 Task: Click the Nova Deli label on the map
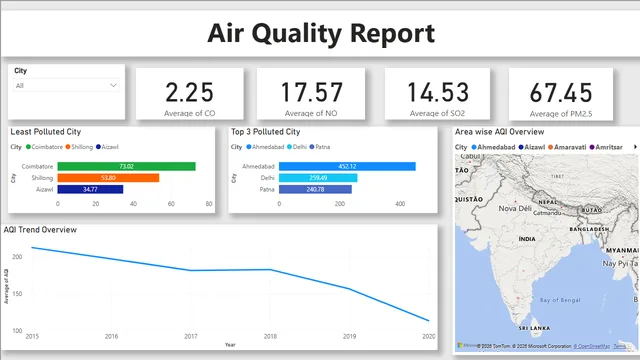coord(515,209)
